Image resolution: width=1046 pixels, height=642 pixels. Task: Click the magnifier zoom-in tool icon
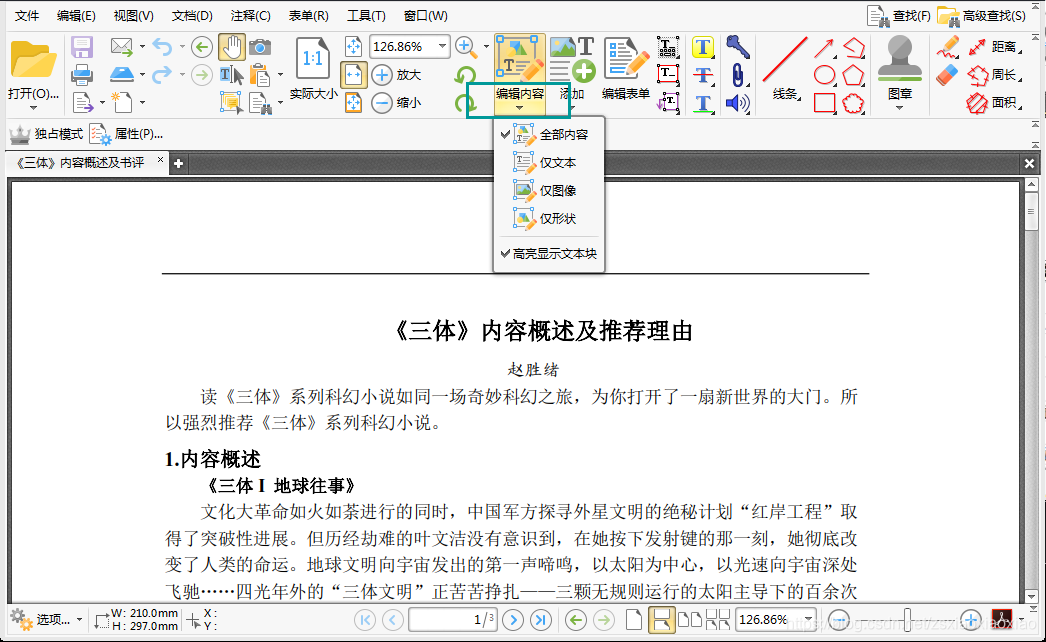466,47
